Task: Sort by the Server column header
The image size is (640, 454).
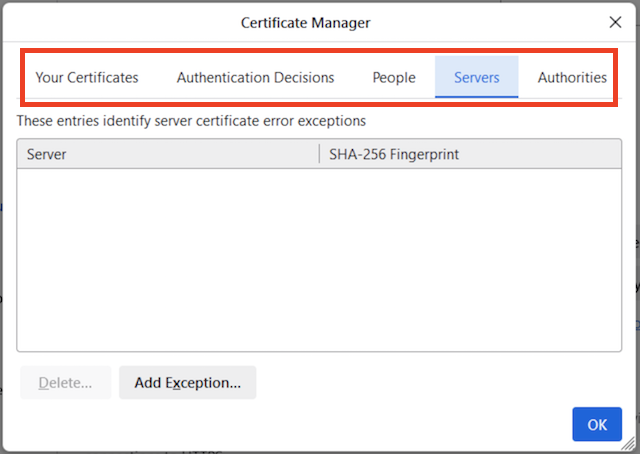Action: point(168,154)
